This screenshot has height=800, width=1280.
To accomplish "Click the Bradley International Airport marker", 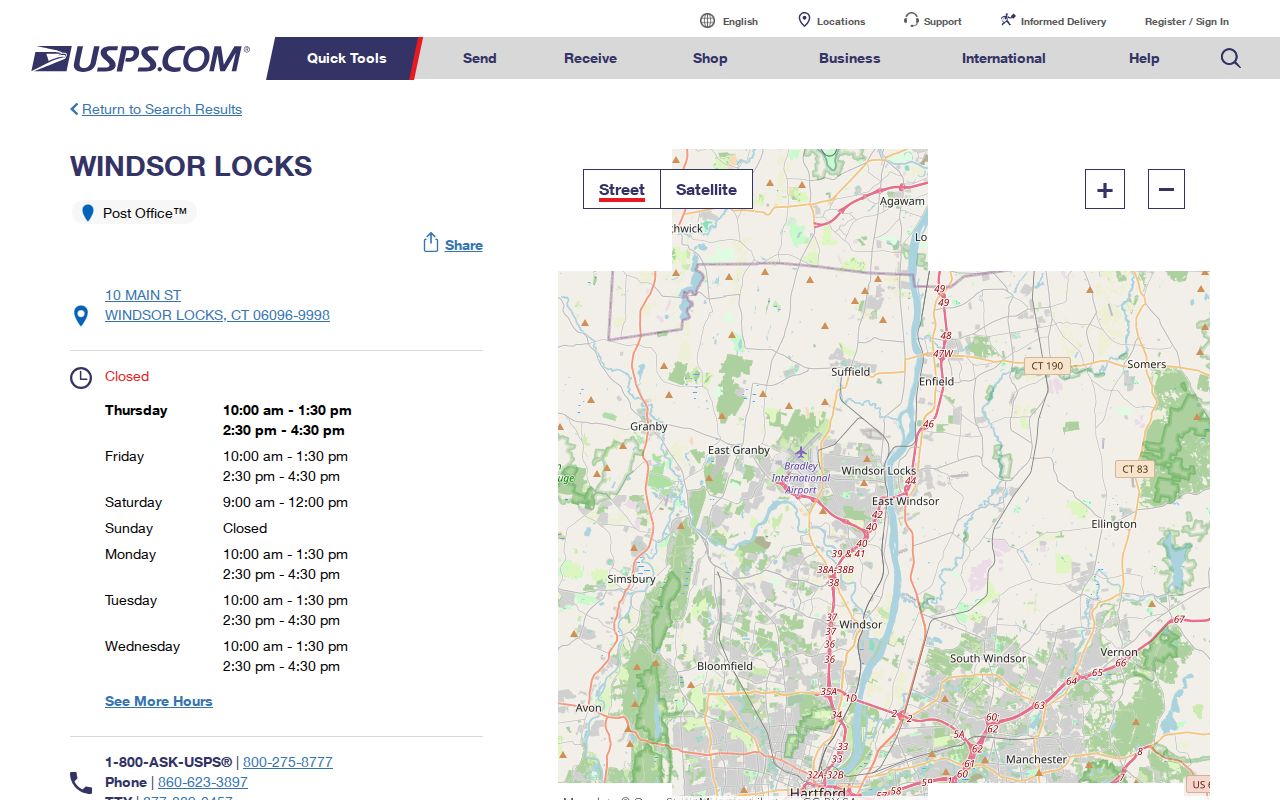I will [x=800, y=453].
